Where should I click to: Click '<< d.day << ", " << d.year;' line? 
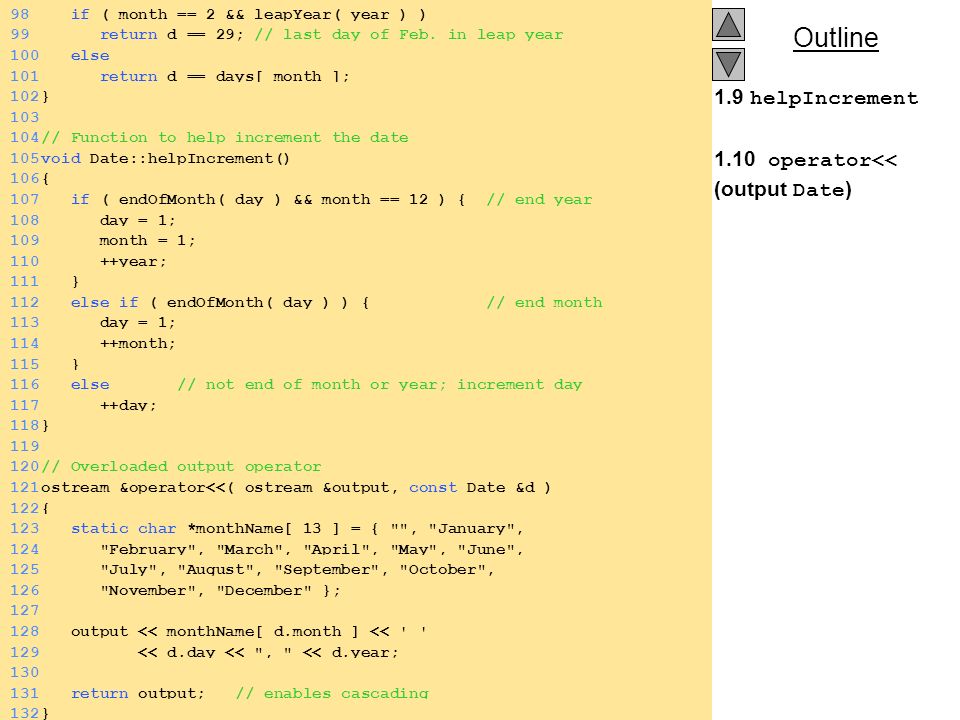pos(268,651)
